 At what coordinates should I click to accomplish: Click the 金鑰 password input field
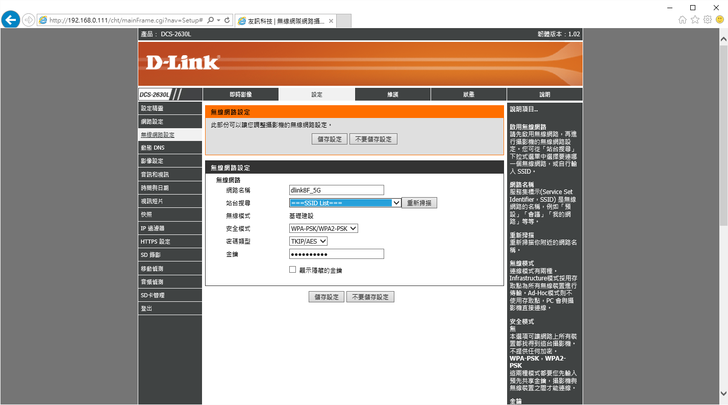[x=335, y=254]
